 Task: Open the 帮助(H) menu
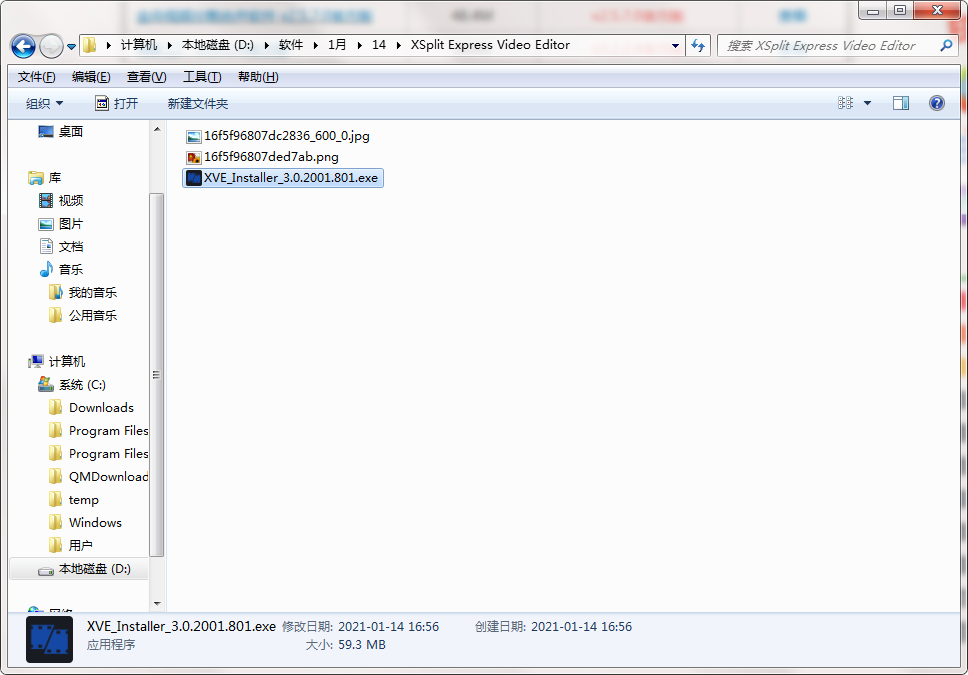click(258, 77)
